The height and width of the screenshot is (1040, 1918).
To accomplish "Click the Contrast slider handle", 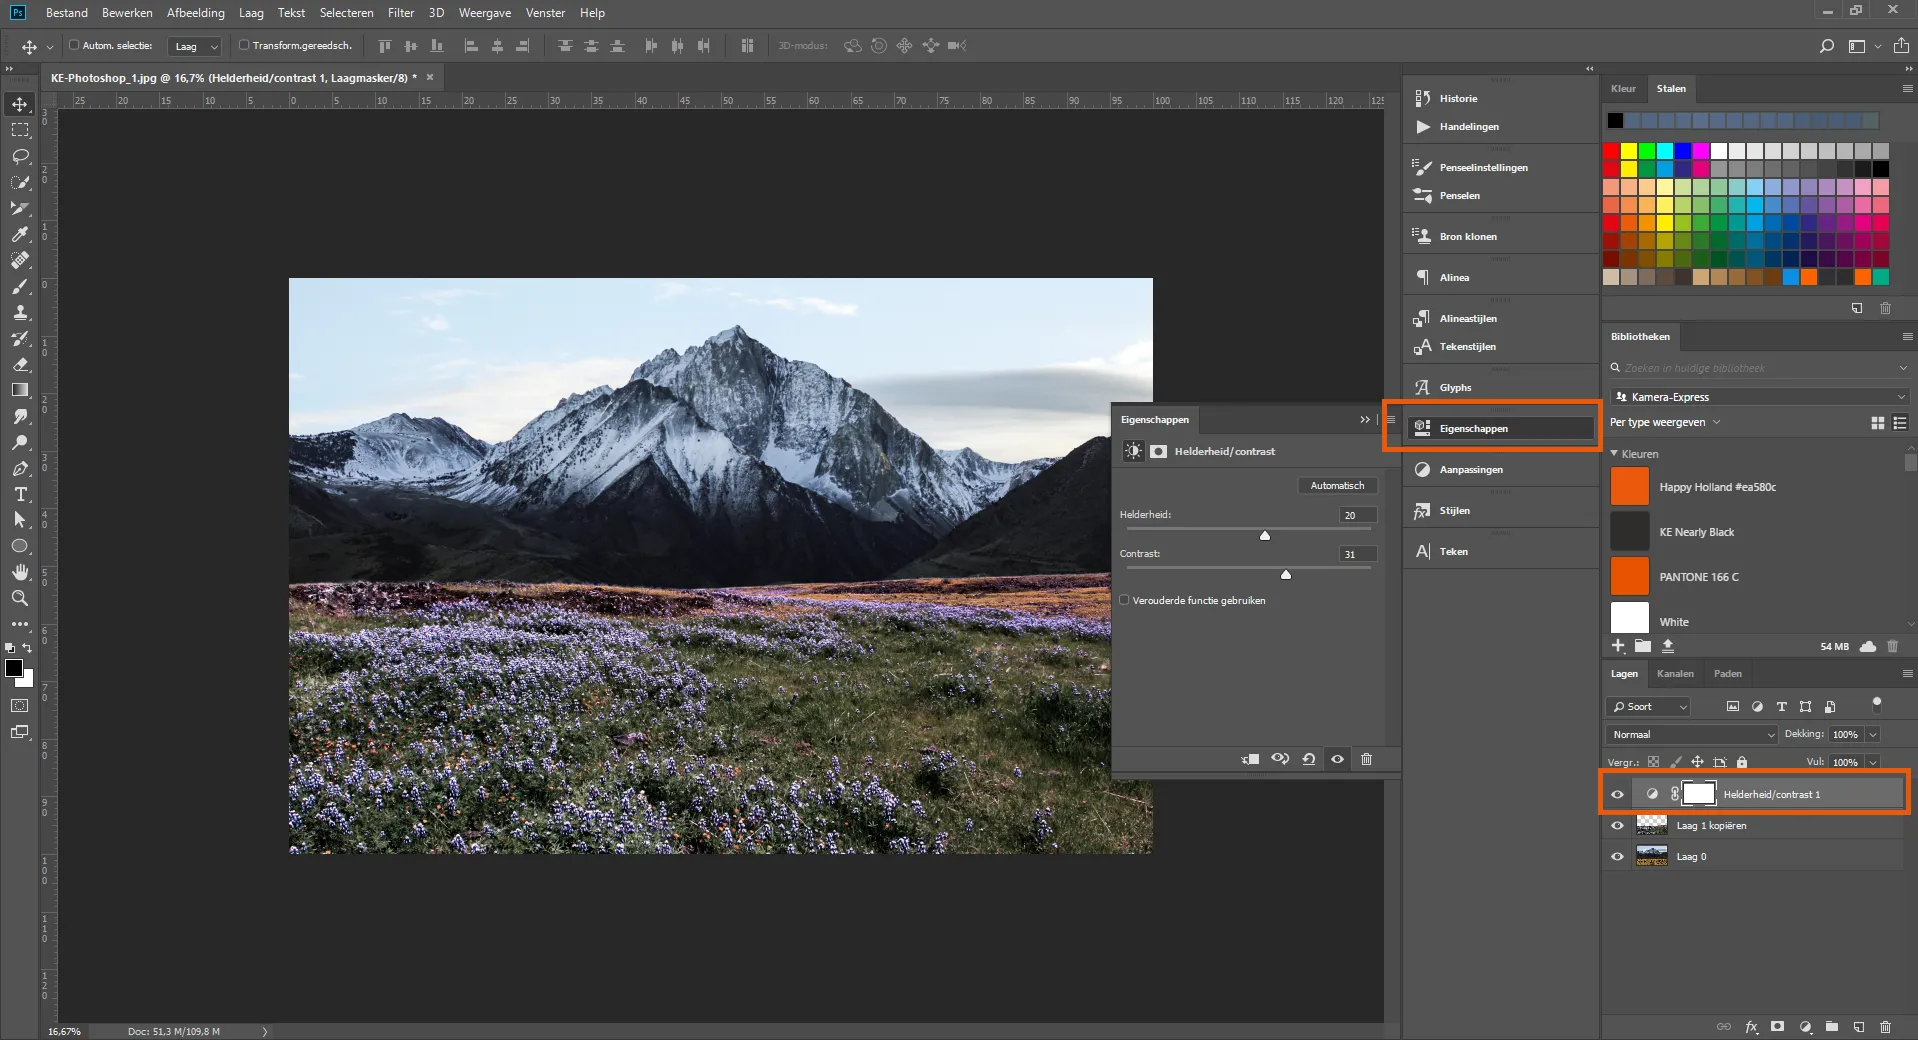I will [x=1286, y=574].
